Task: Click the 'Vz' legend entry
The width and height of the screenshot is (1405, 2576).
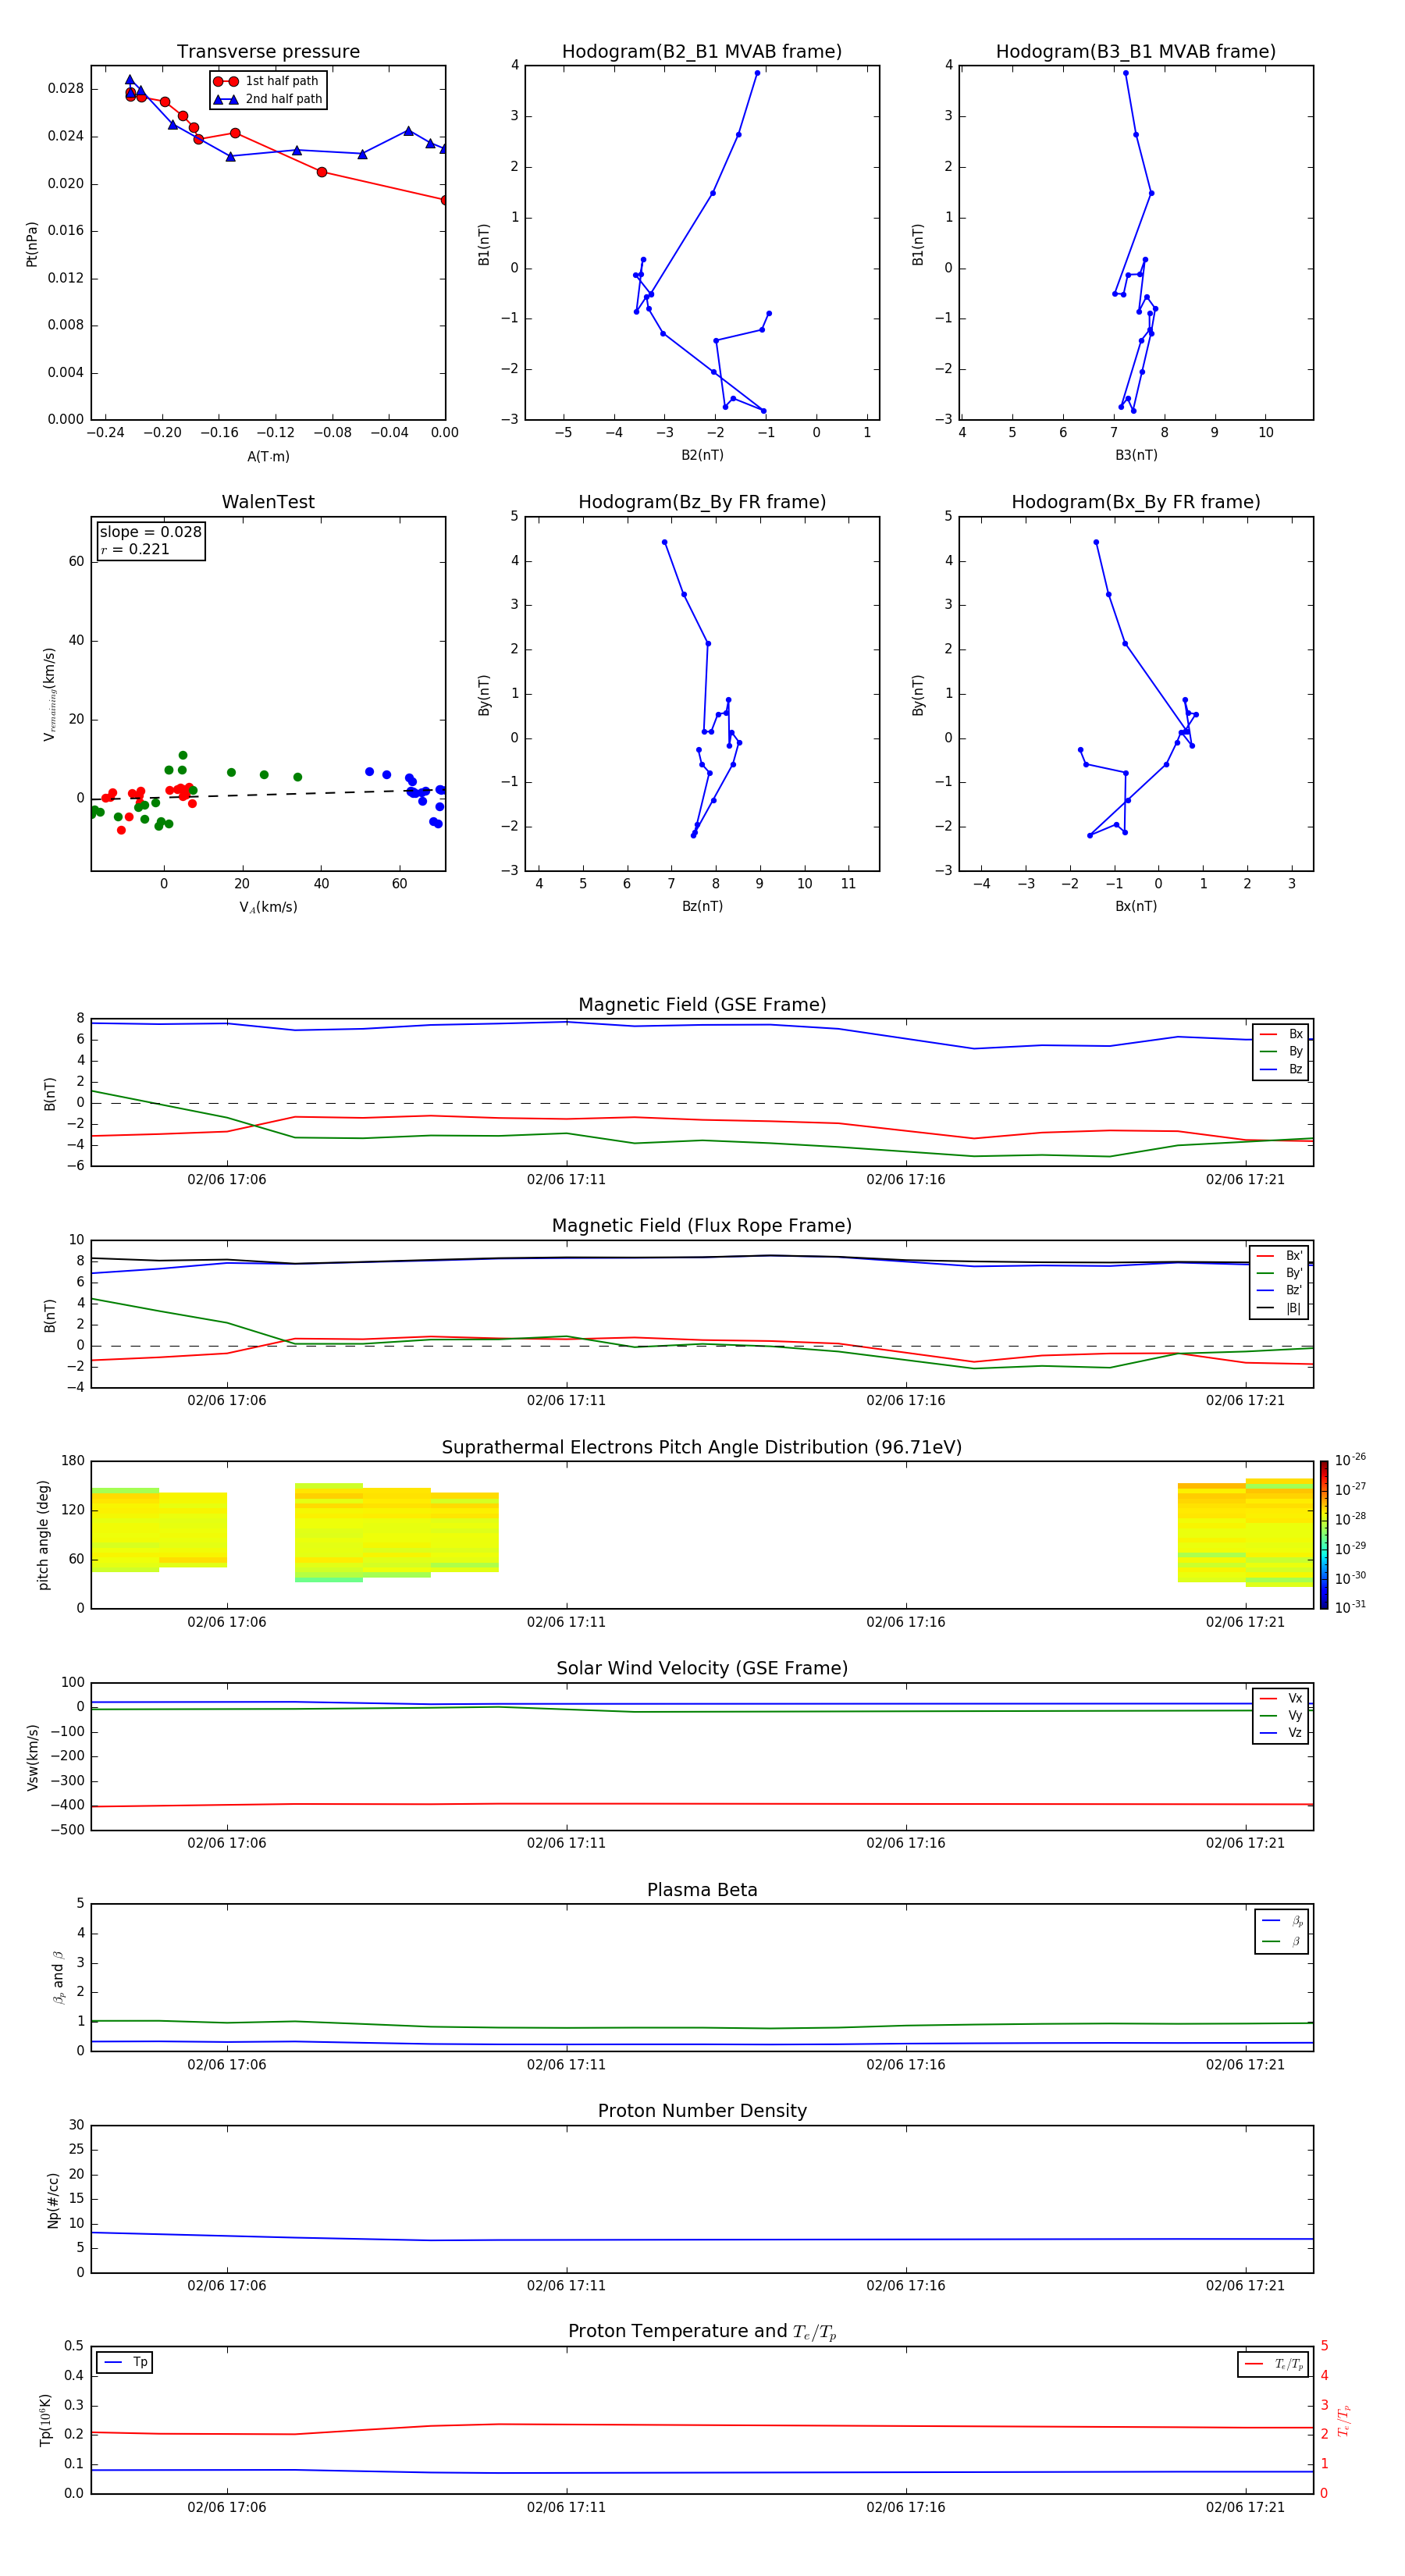Action: [x=1281, y=1733]
